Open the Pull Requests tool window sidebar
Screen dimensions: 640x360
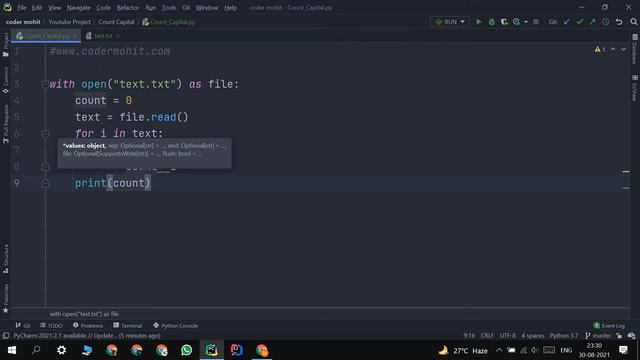5,124
